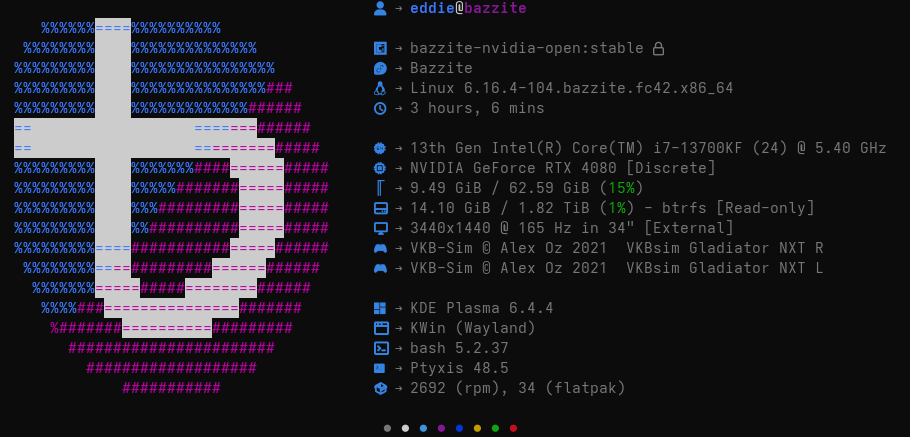This screenshot has height=437, width=910.
Task: Click the text 'Ptyxis 48.5'
Action: [459, 368]
